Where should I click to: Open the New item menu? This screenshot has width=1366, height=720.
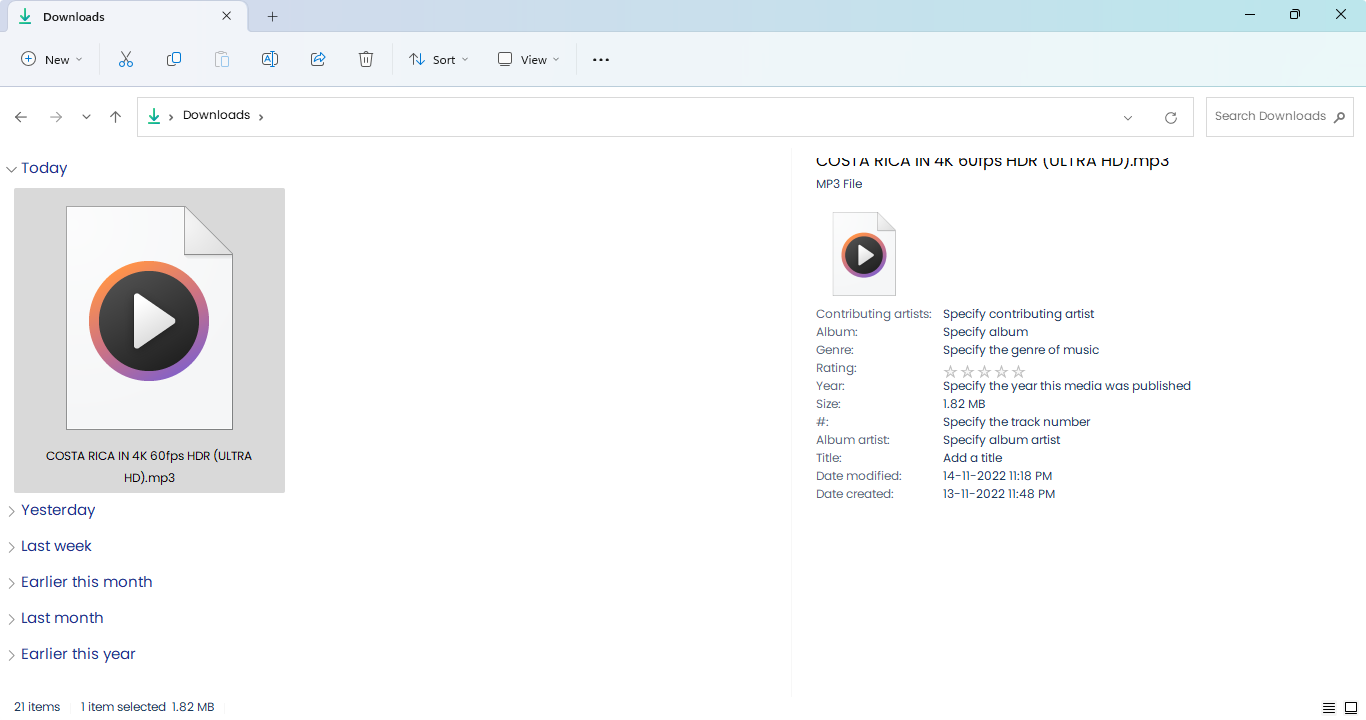pos(51,59)
